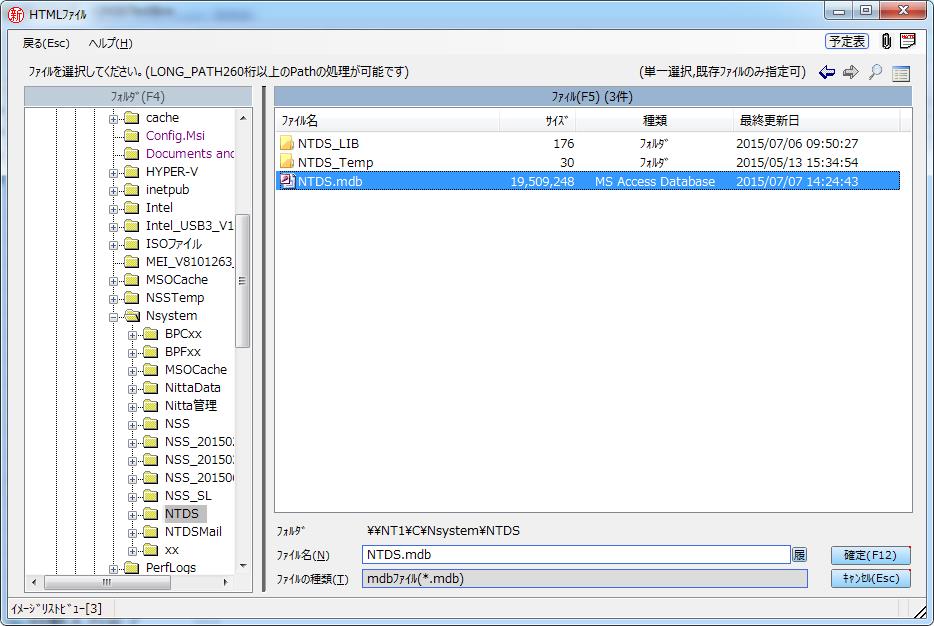The width and height of the screenshot is (934, 626).
Task: Open the 予定表 schedule button
Action: [x=847, y=42]
